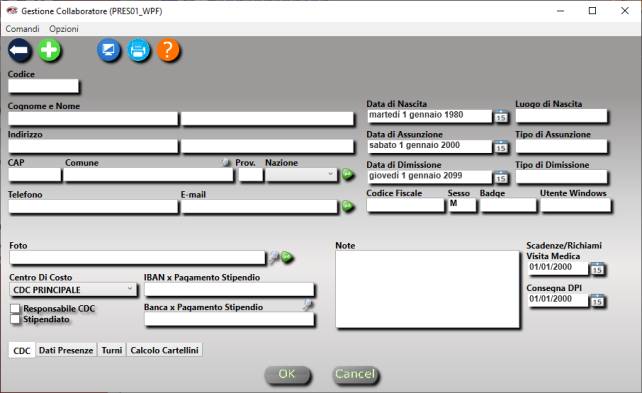Click the Badge input field
Screen dimensions: 642x393
coord(508,205)
